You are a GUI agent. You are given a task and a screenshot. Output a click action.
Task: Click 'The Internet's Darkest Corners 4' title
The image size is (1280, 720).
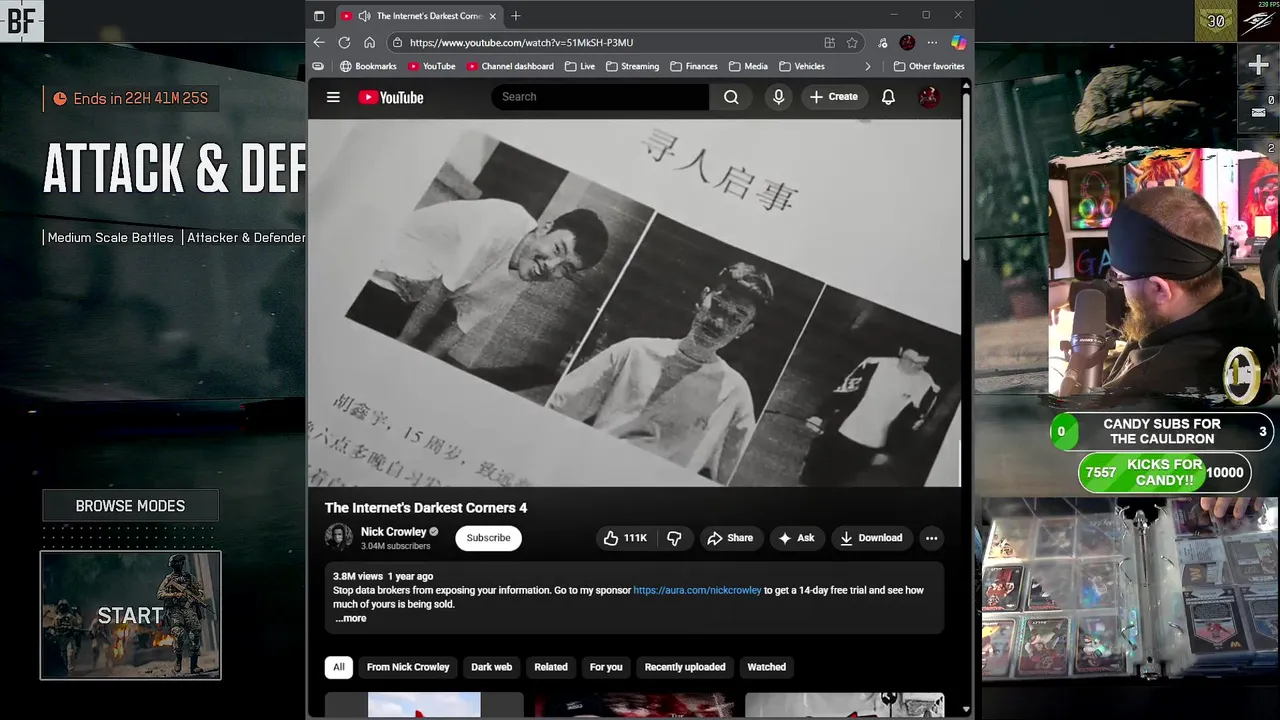click(426, 508)
